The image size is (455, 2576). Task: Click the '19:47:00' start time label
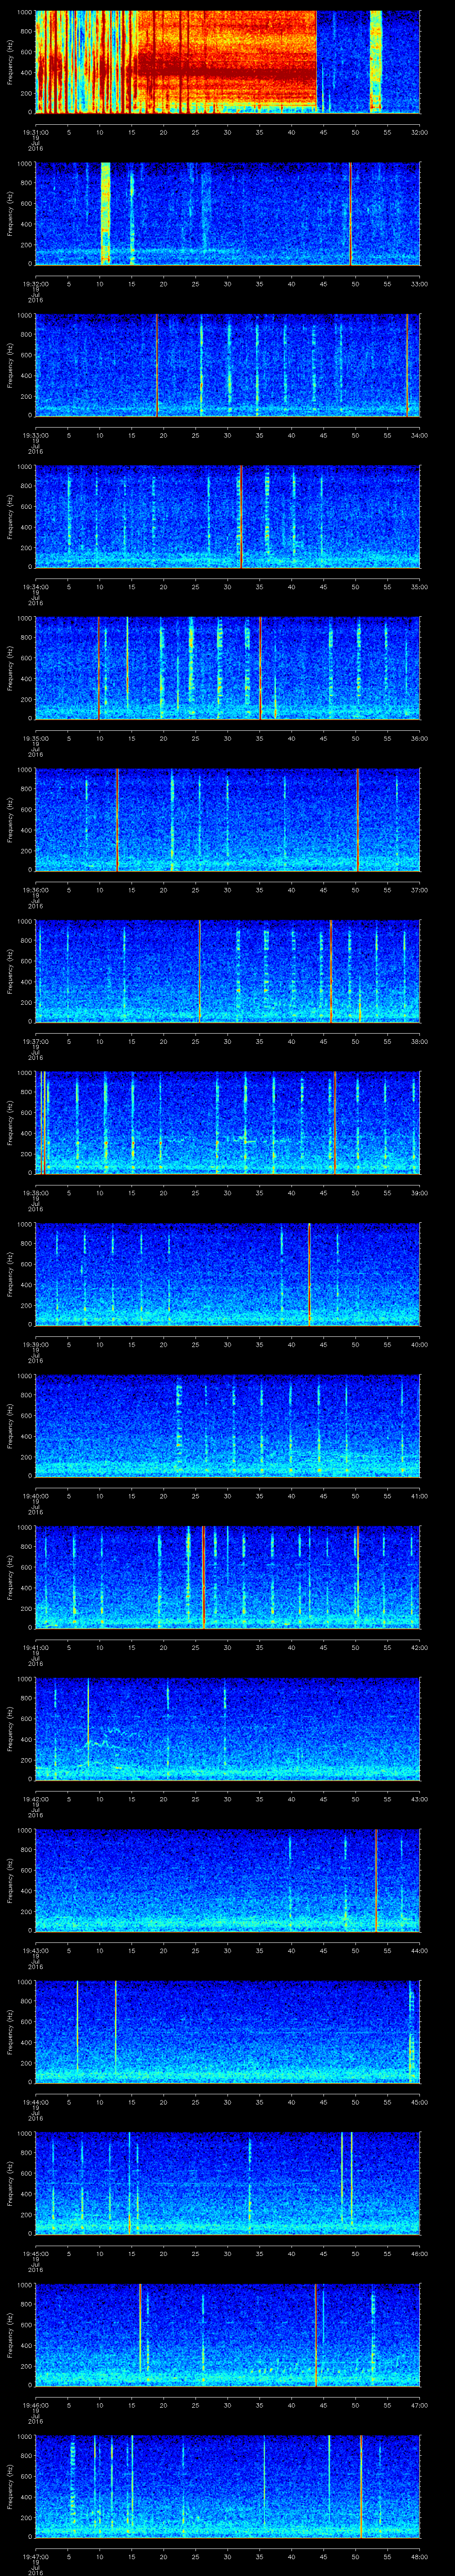(x=35, y=2556)
